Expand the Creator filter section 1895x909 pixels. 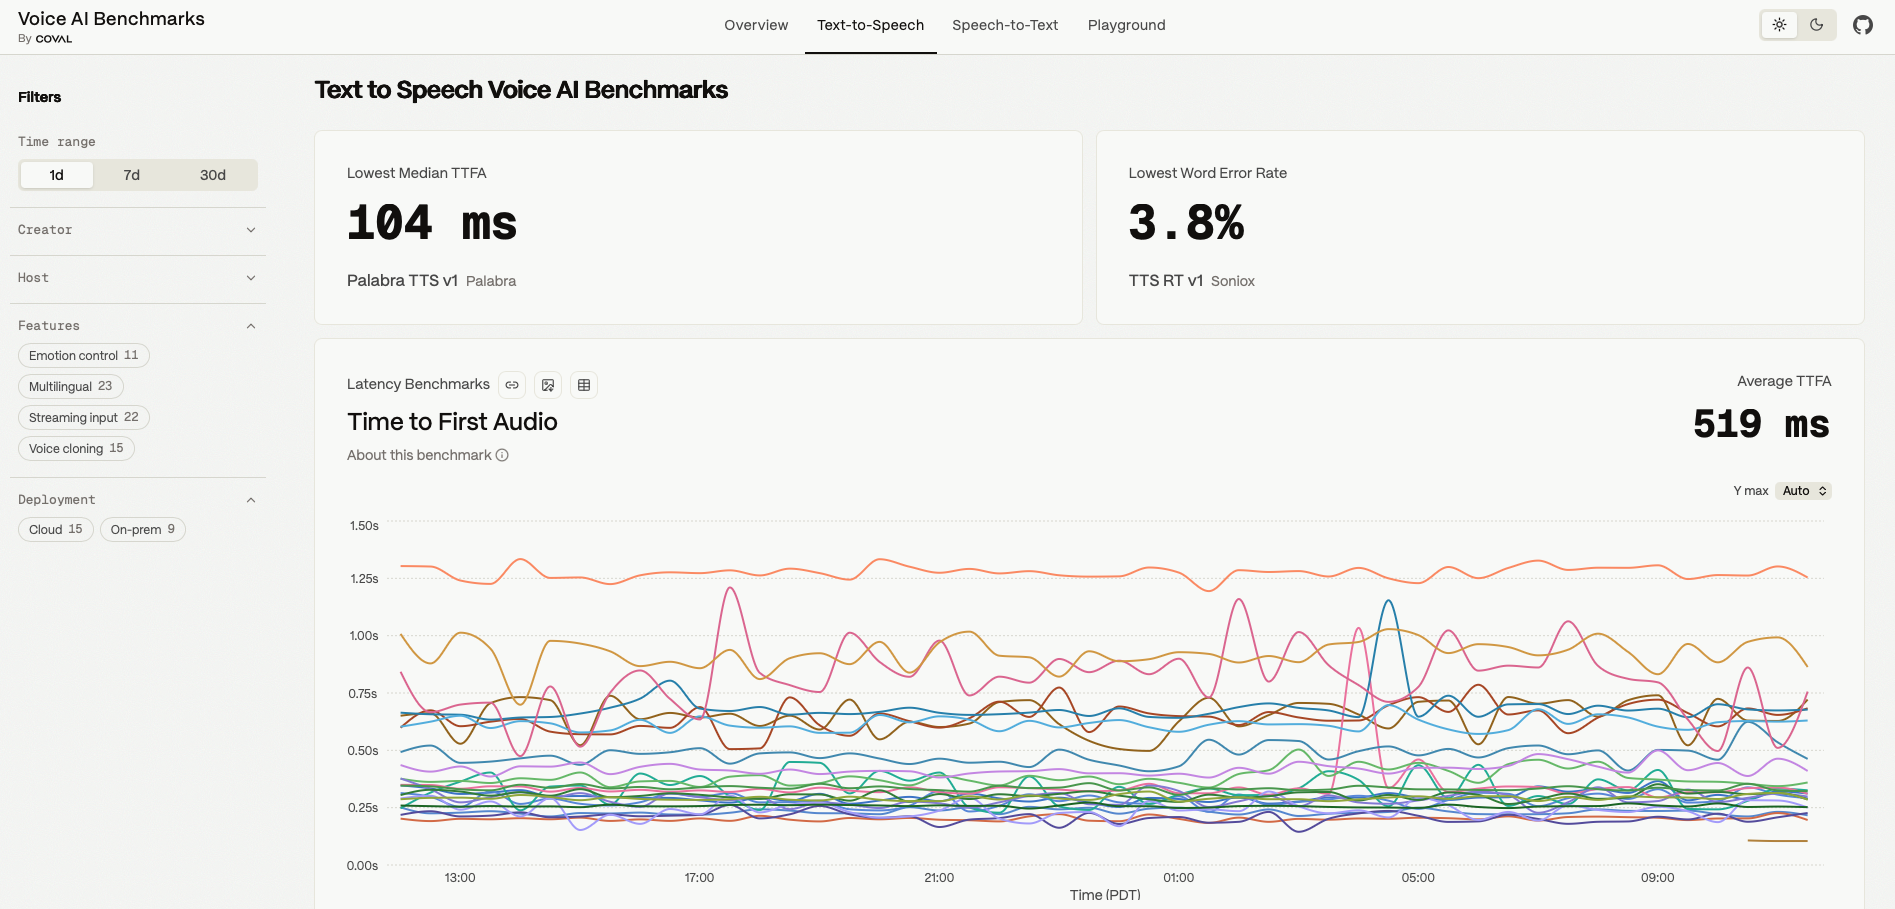138,230
